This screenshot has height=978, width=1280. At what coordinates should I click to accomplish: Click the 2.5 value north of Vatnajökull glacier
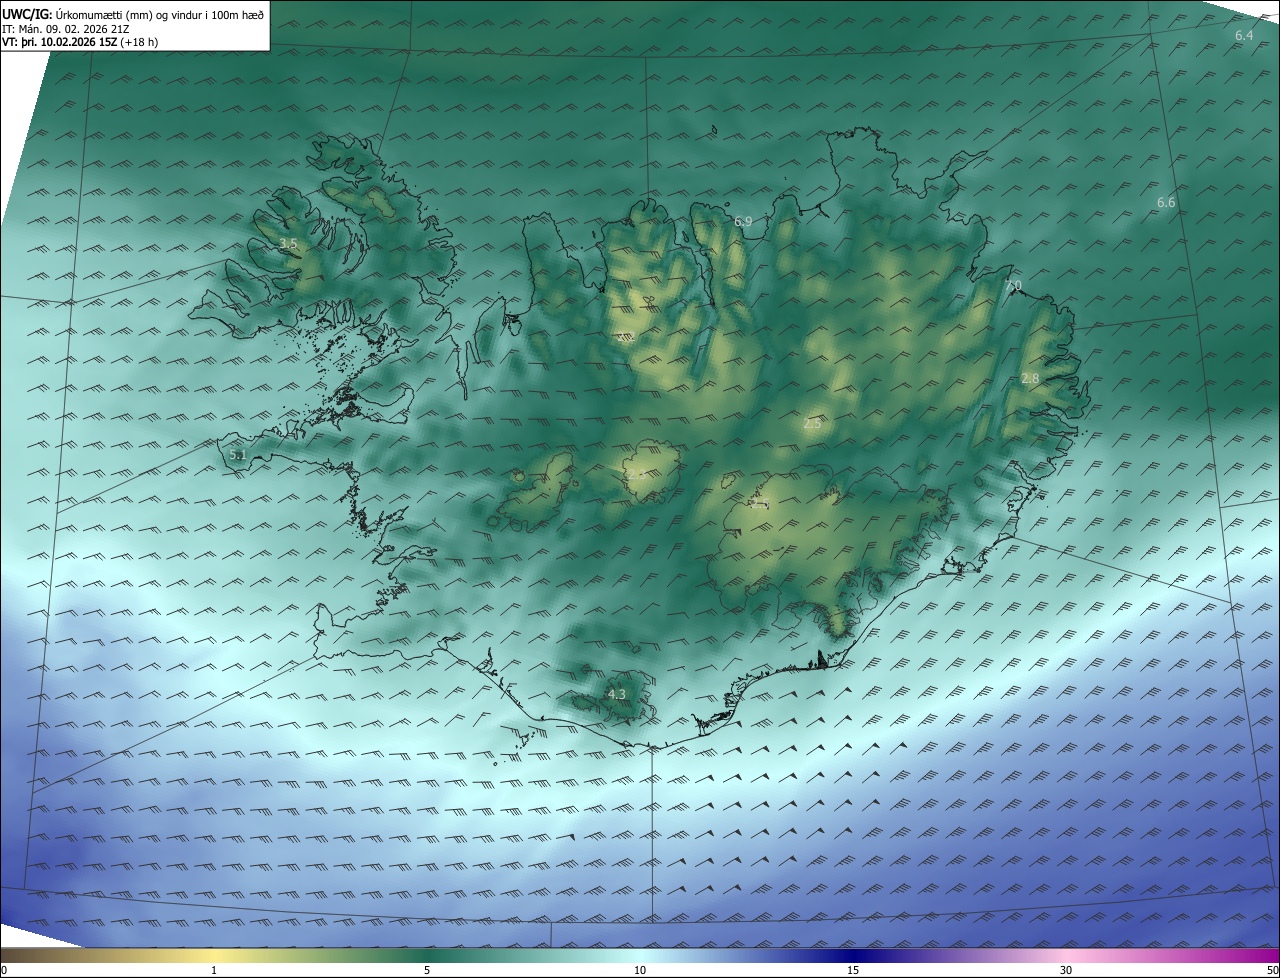[812, 424]
